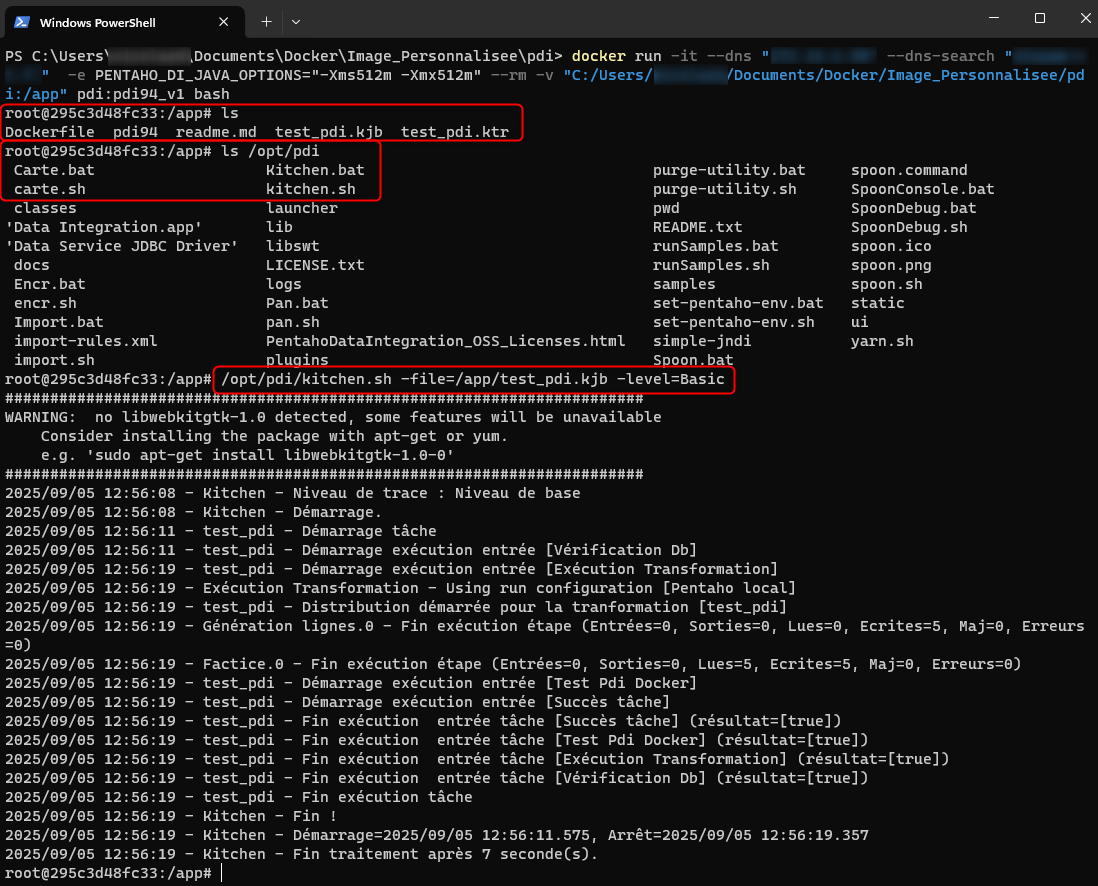
Task: Click 'import-rules.xml' in the listing
Action: (85, 341)
